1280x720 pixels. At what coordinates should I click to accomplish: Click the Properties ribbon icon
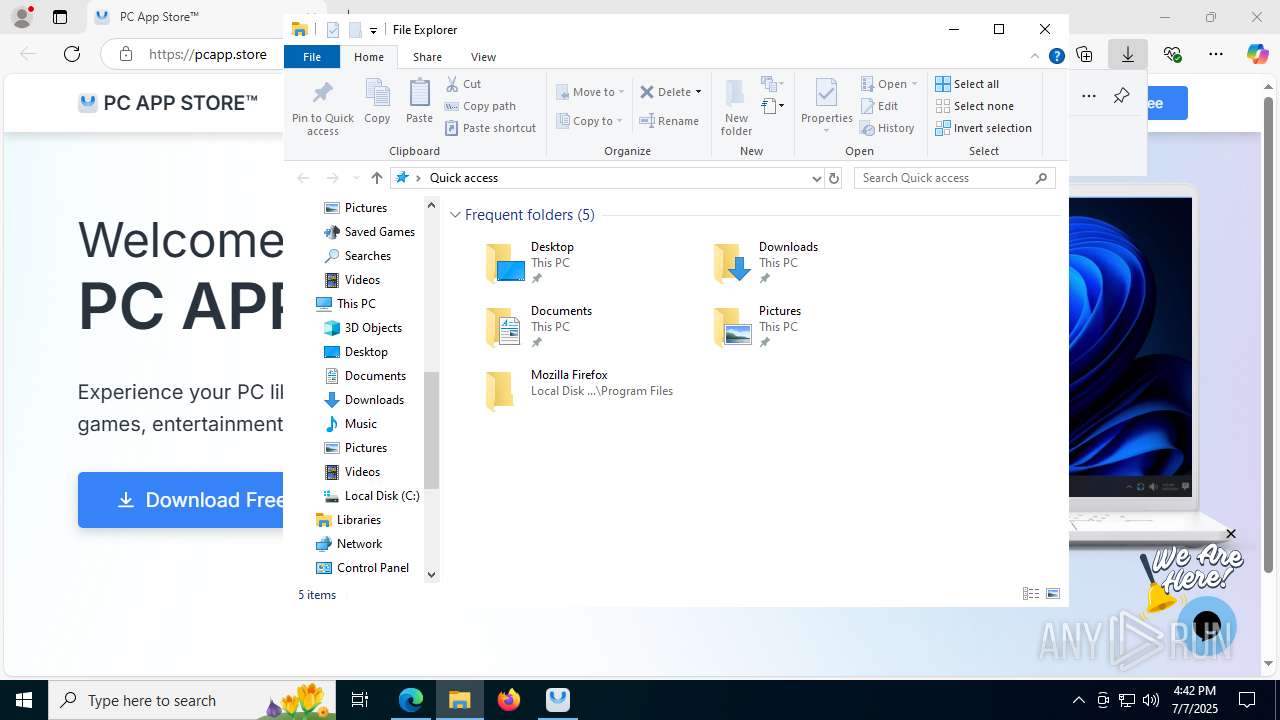[x=826, y=107]
